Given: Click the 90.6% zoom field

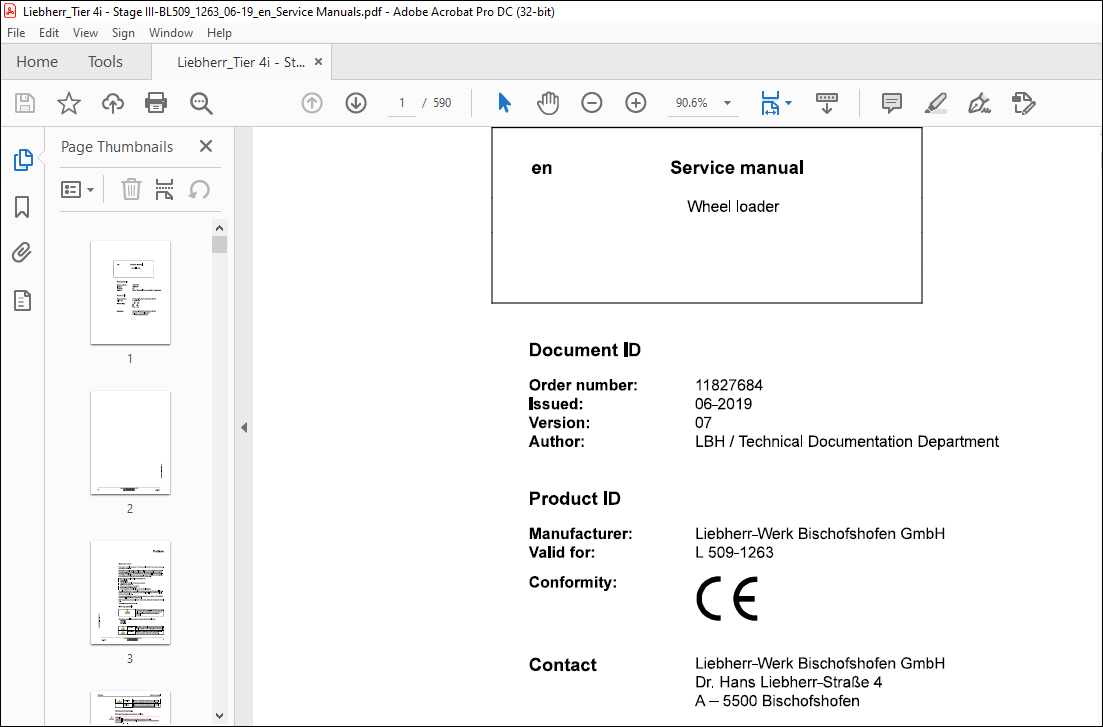Looking at the screenshot, I should (x=692, y=103).
